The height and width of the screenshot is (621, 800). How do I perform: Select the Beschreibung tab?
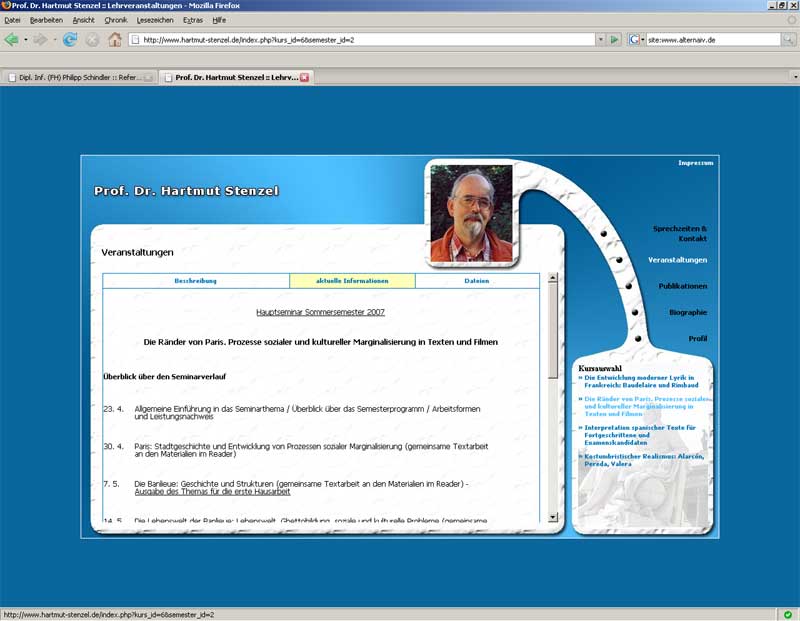(195, 281)
